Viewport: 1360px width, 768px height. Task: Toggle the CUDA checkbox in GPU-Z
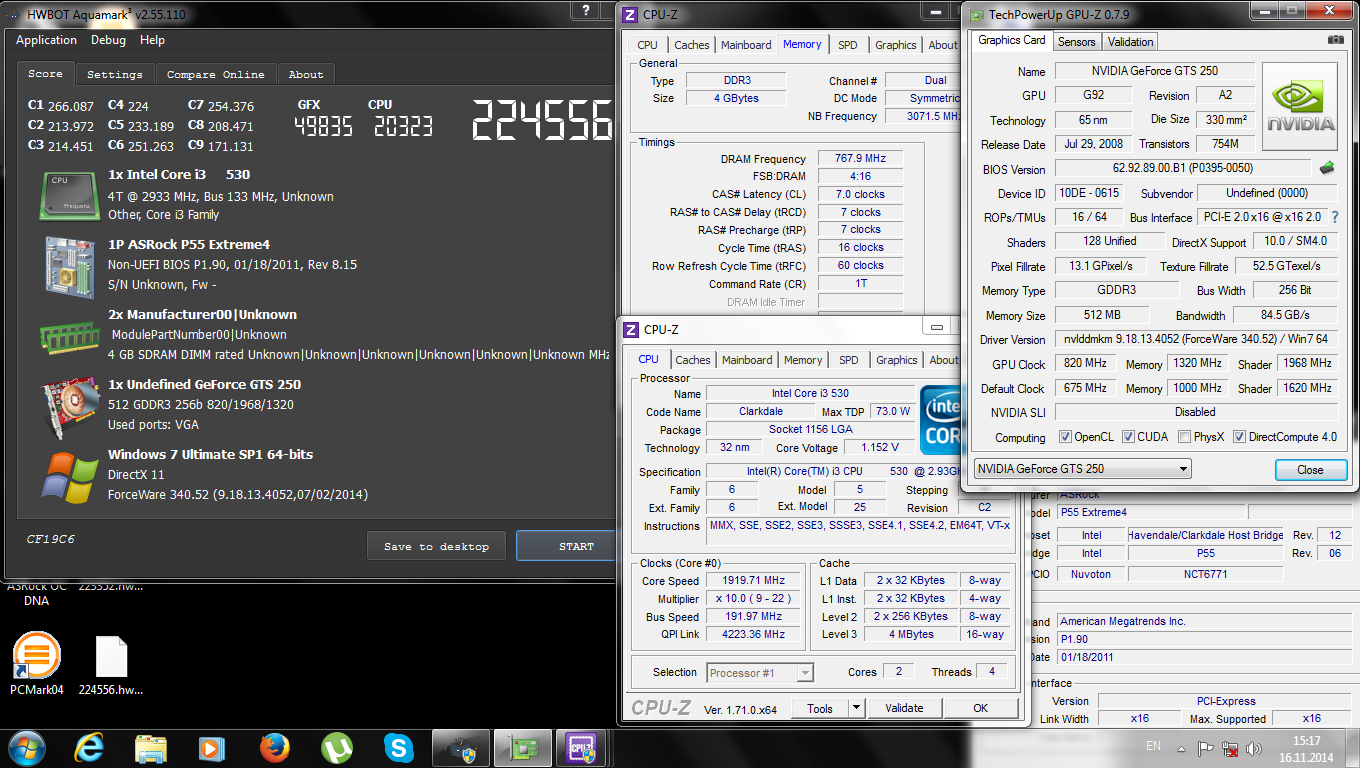pyautogui.click(x=1128, y=437)
